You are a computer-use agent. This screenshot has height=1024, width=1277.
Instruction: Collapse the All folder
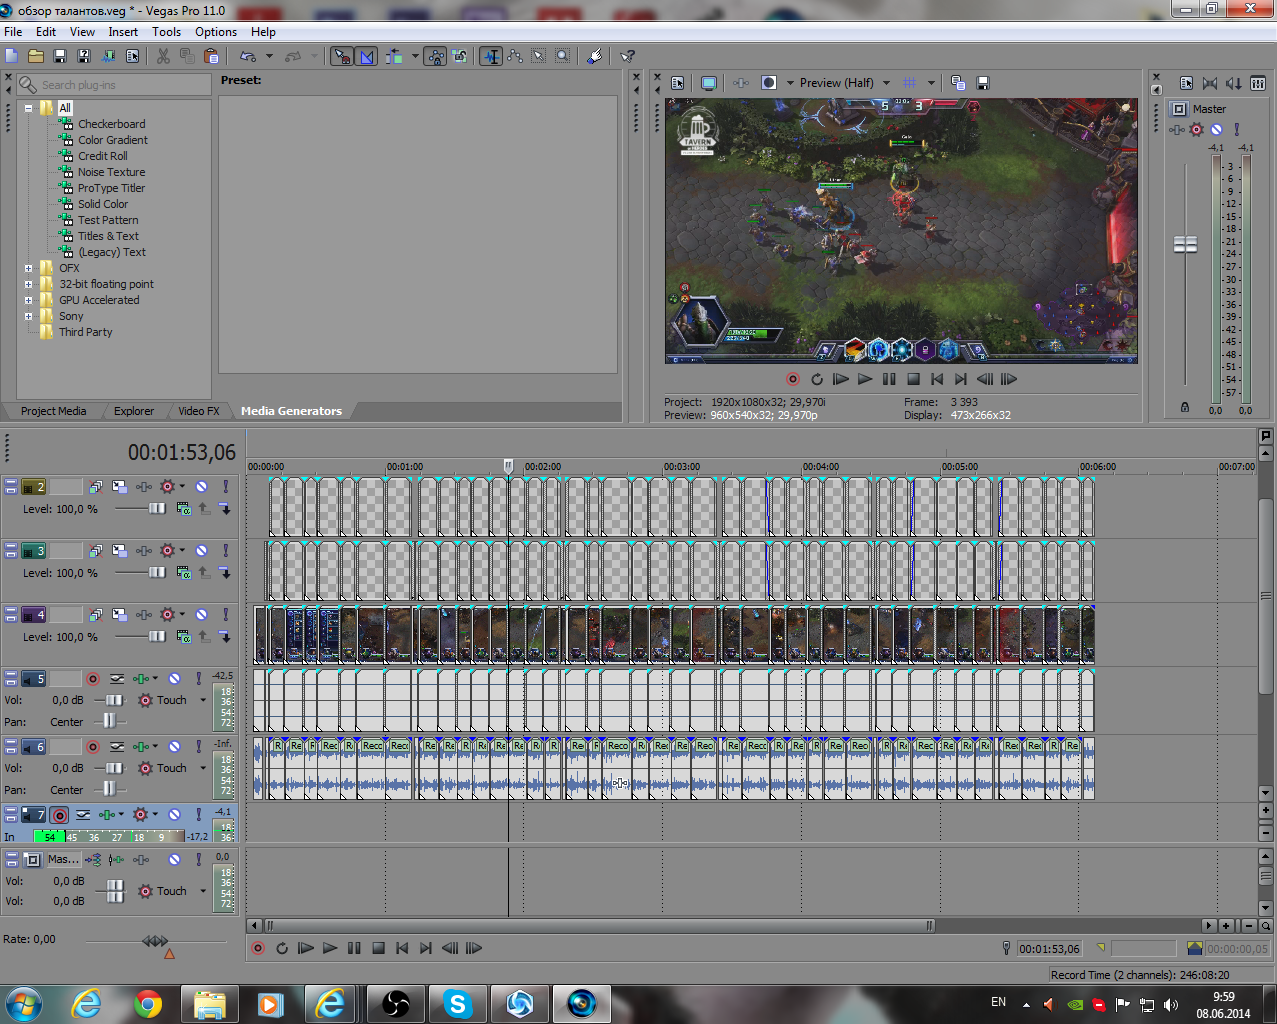pos(28,108)
